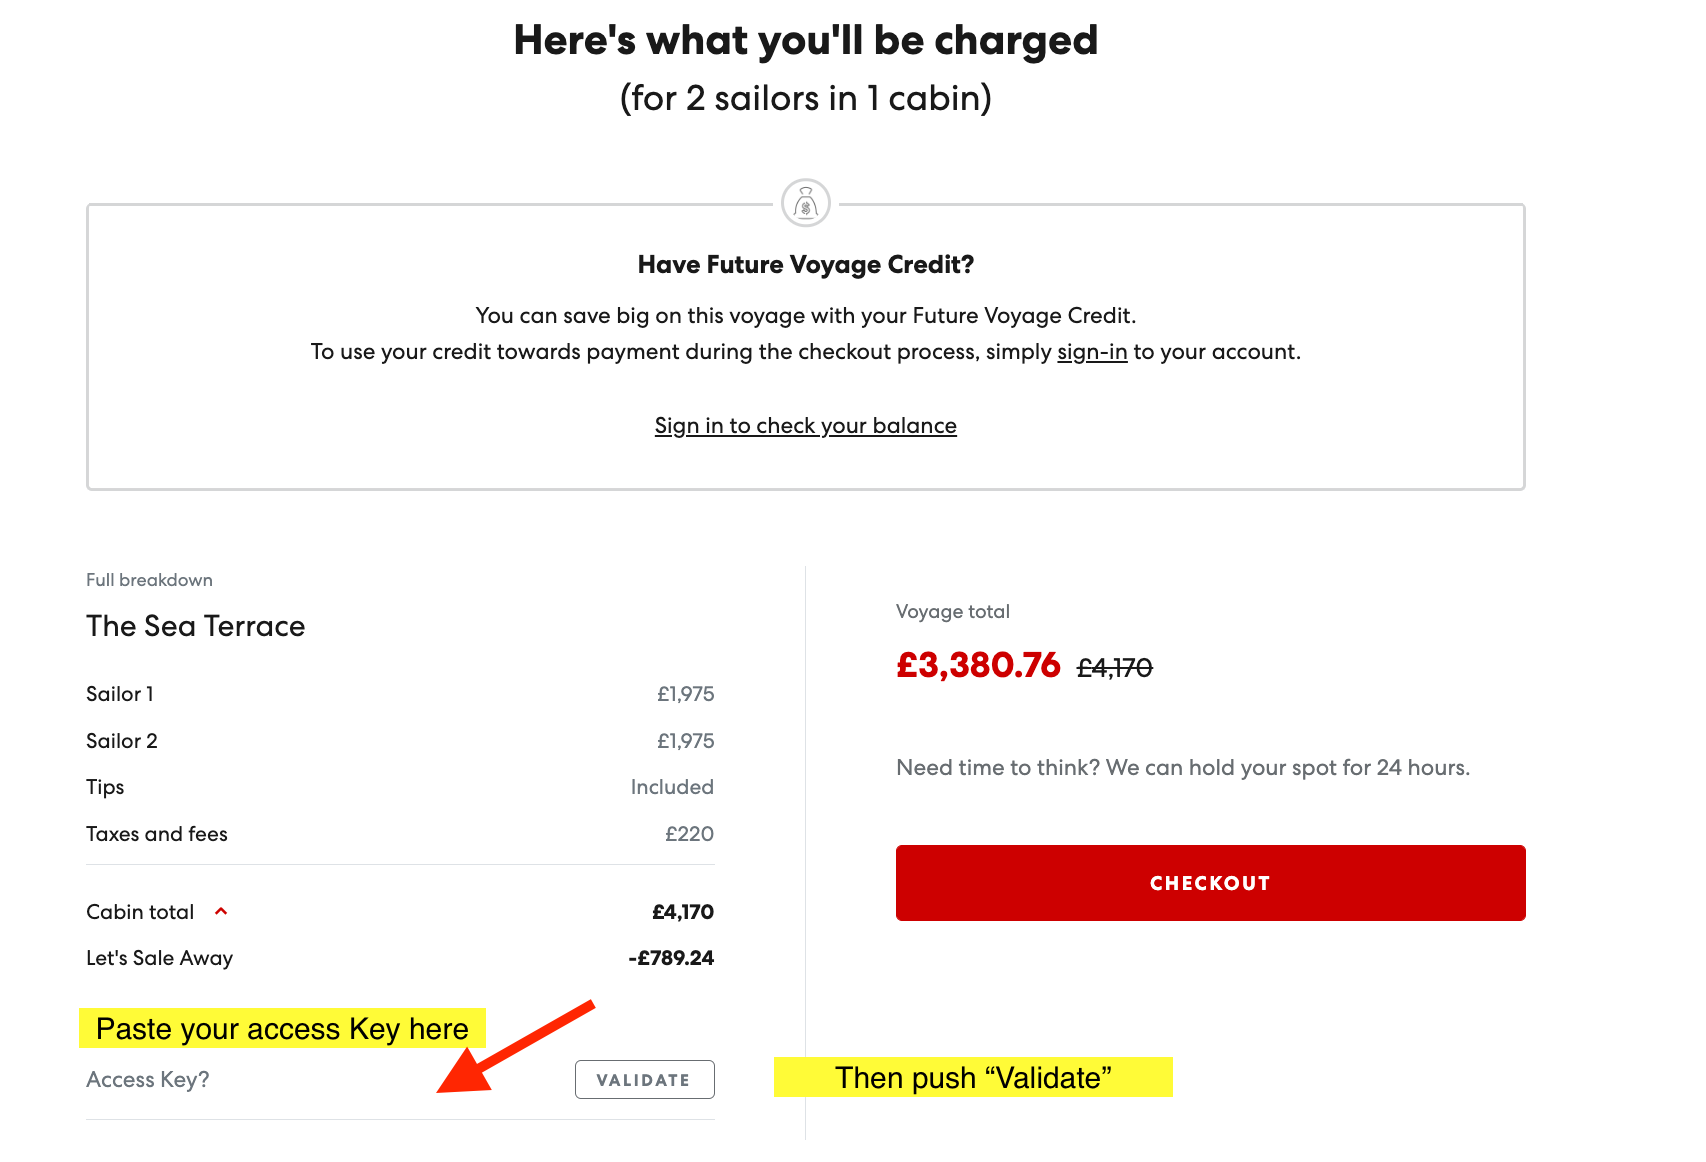Click the red CHECKOUT button

[1210, 883]
